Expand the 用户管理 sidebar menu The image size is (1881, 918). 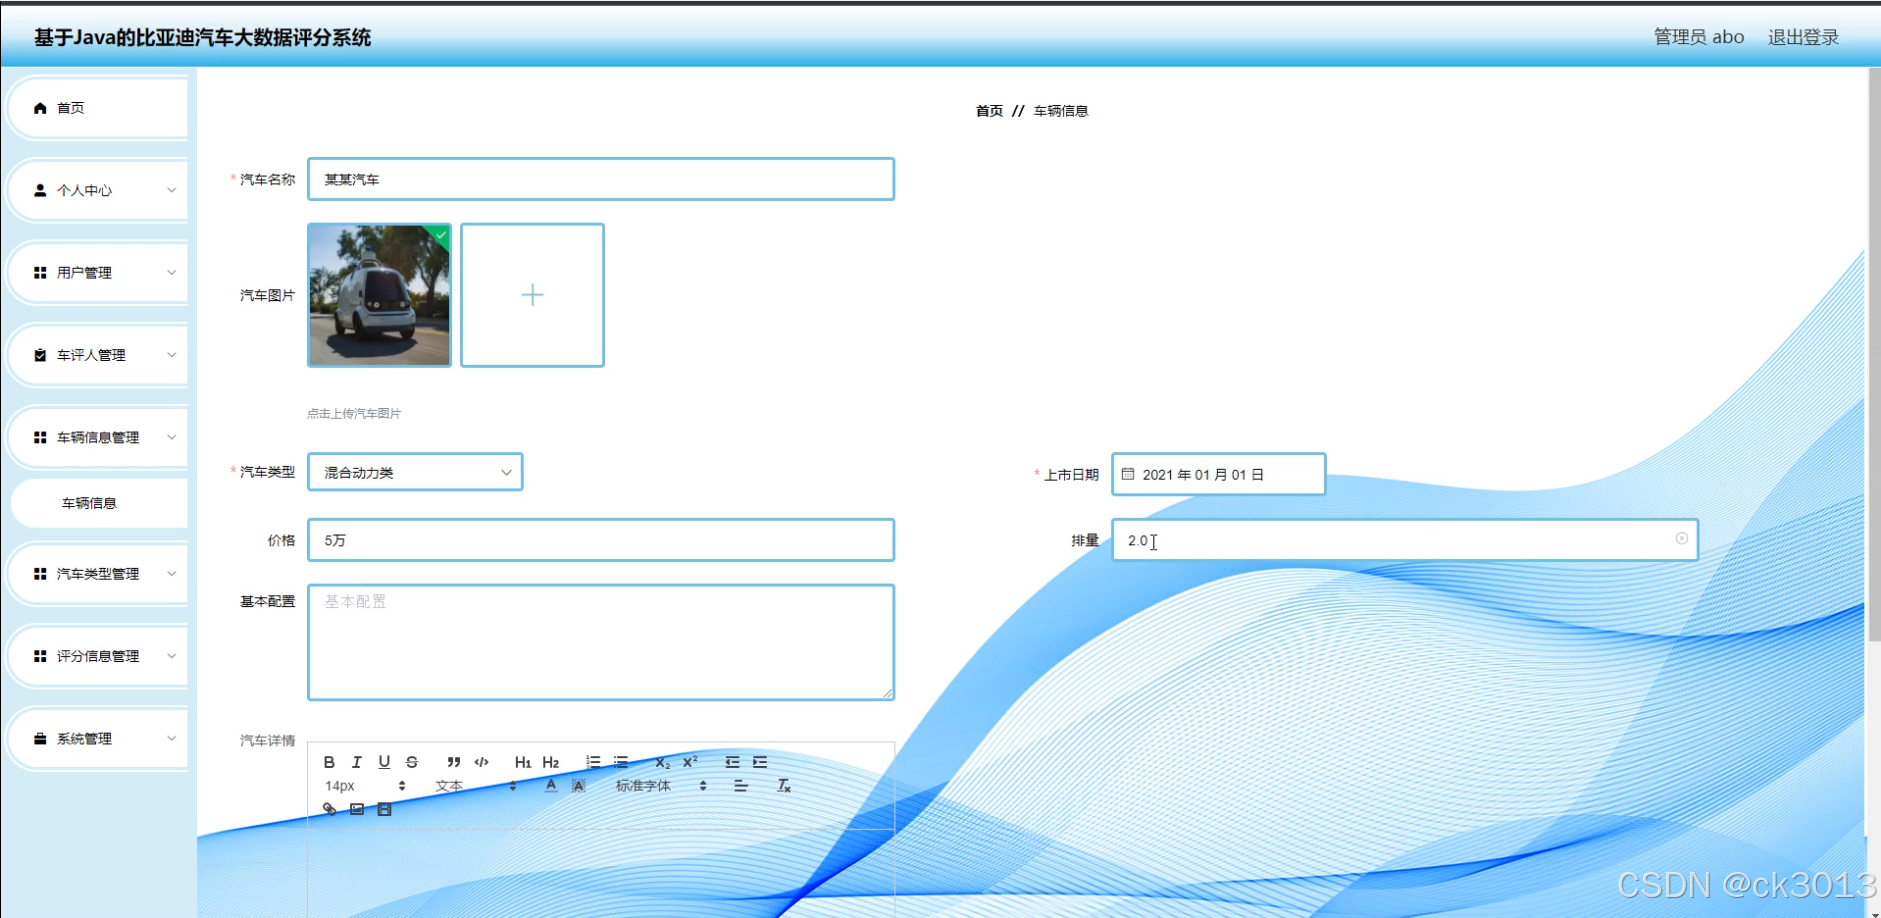point(97,272)
